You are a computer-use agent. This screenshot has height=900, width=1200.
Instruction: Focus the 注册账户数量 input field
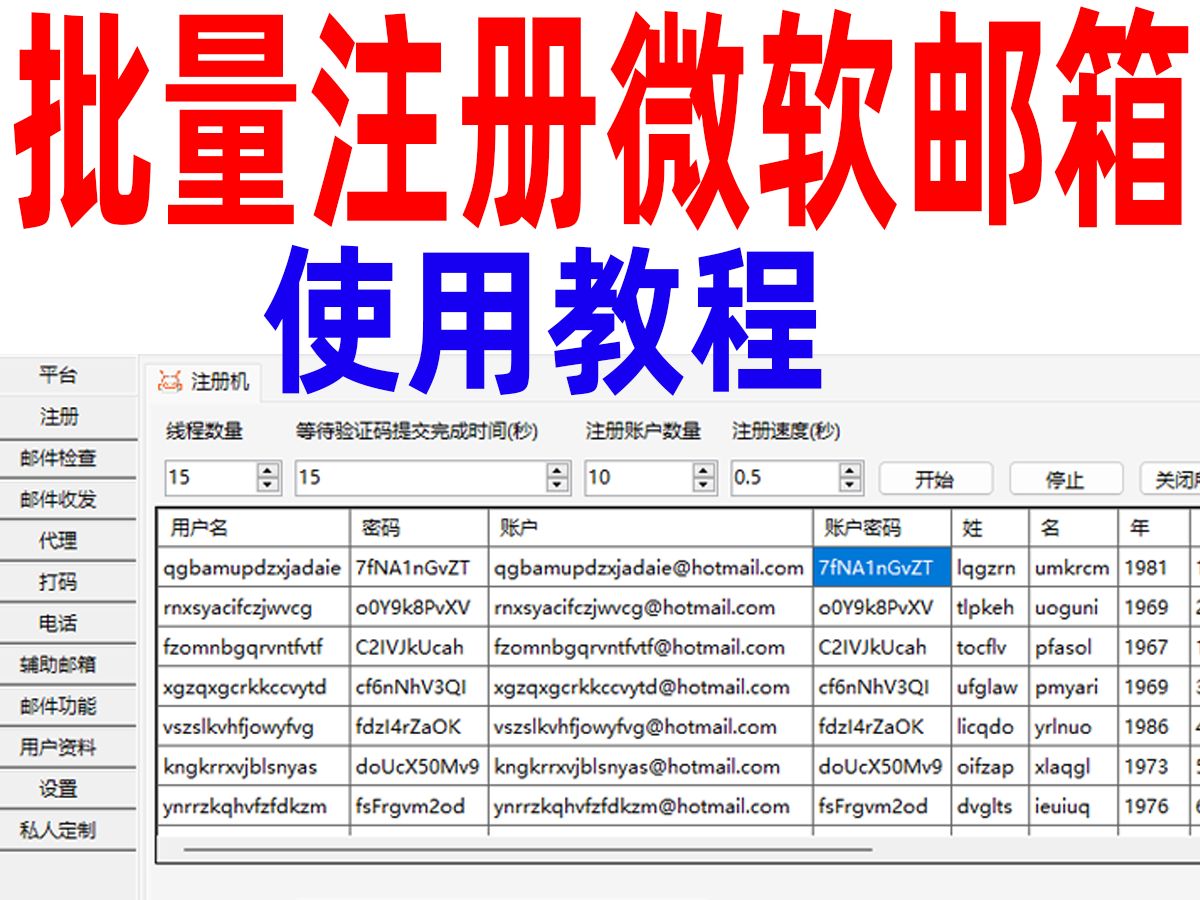pos(639,478)
